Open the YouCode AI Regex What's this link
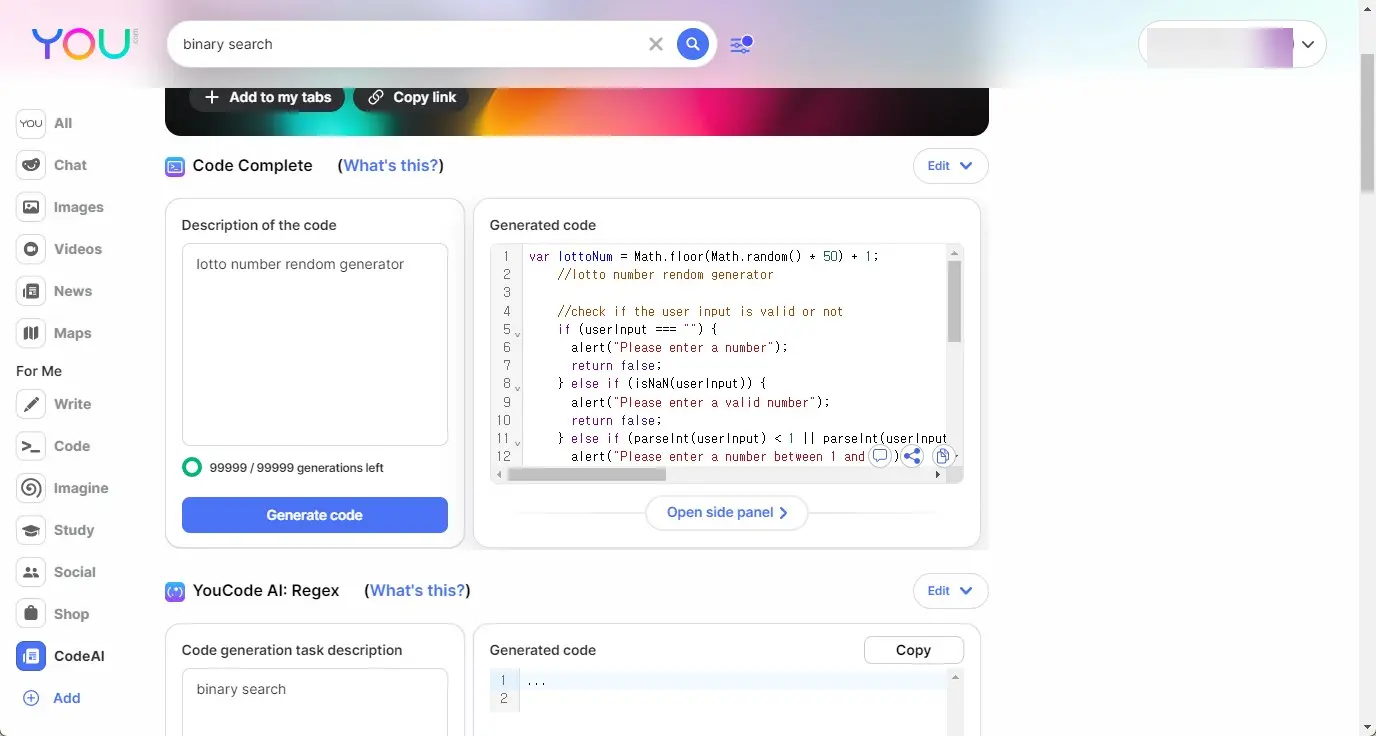The width and height of the screenshot is (1376, 736). pyautogui.click(x=417, y=591)
